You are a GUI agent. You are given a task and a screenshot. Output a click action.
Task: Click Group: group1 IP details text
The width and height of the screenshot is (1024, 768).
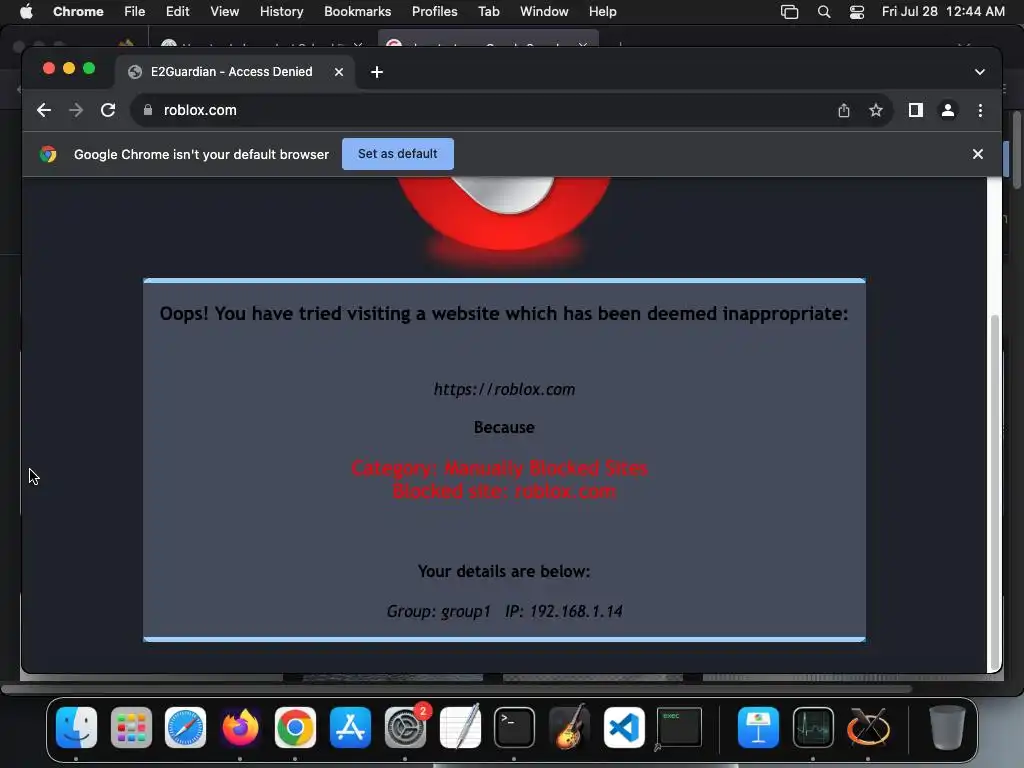(504, 611)
